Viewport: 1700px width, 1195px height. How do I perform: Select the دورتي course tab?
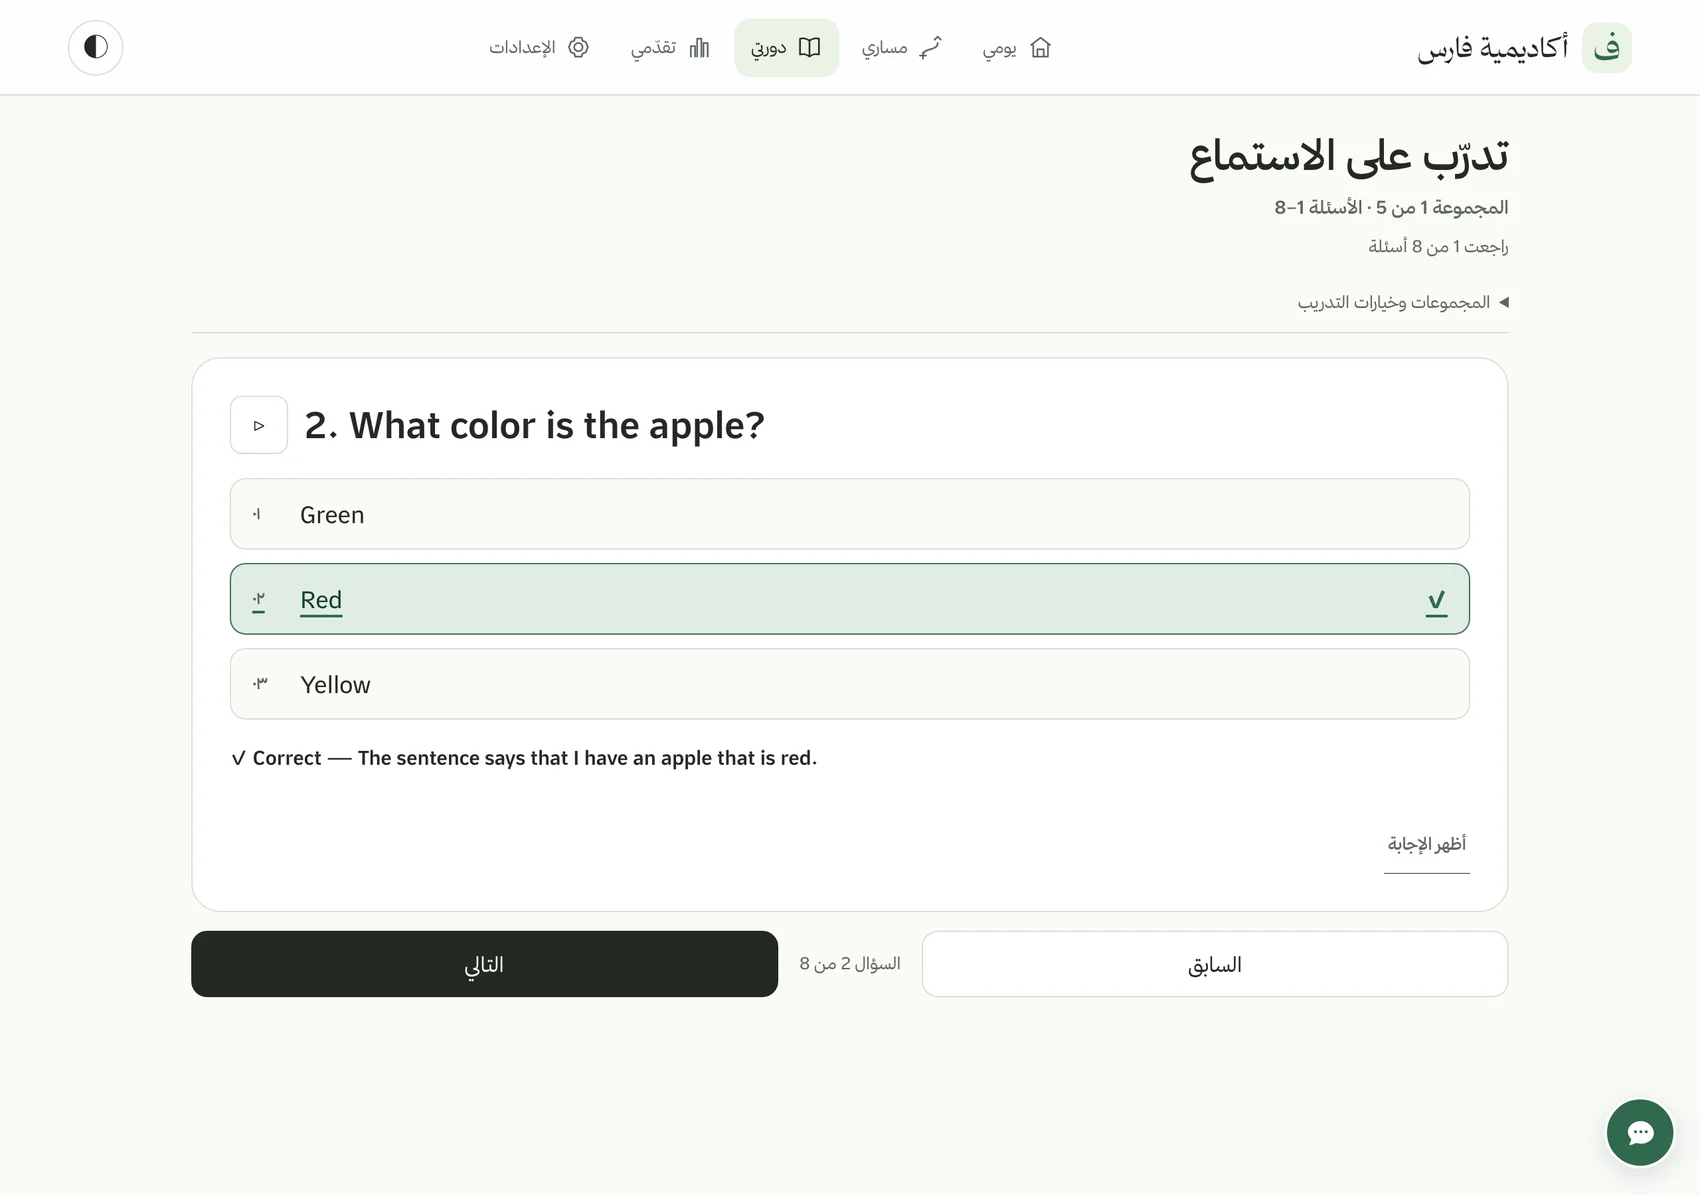click(786, 47)
